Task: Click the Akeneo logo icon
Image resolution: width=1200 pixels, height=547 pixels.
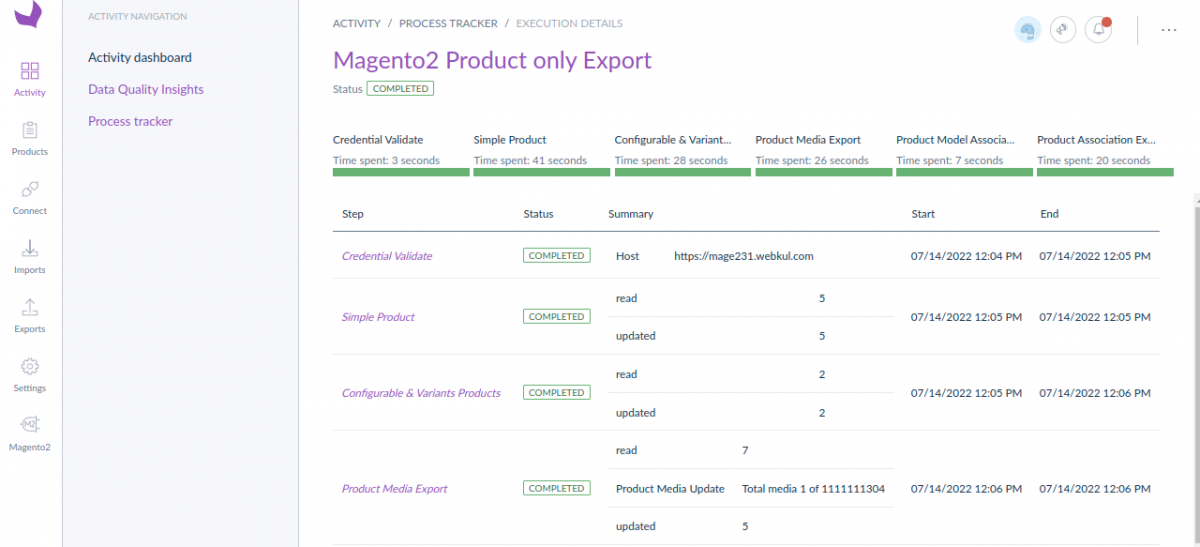Action: pos(30,14)
